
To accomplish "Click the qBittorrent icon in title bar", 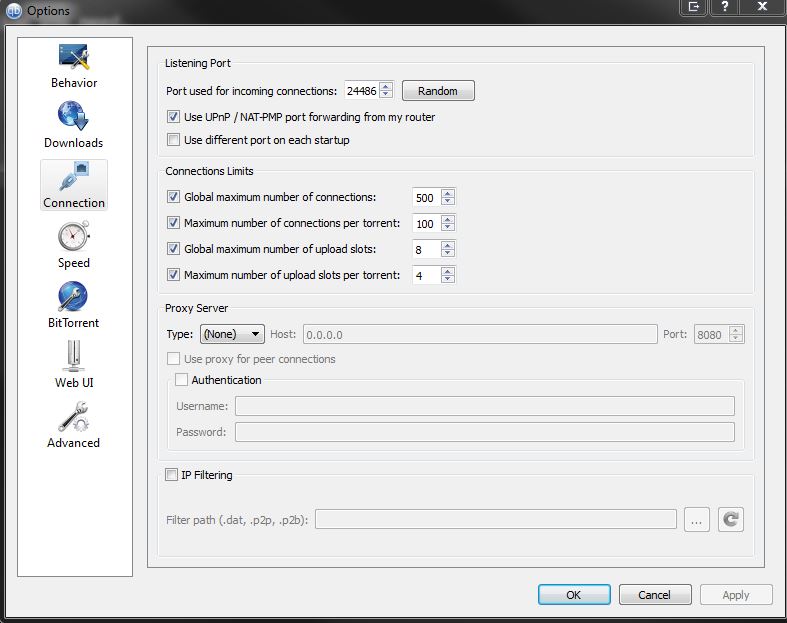I will (14, 11).
